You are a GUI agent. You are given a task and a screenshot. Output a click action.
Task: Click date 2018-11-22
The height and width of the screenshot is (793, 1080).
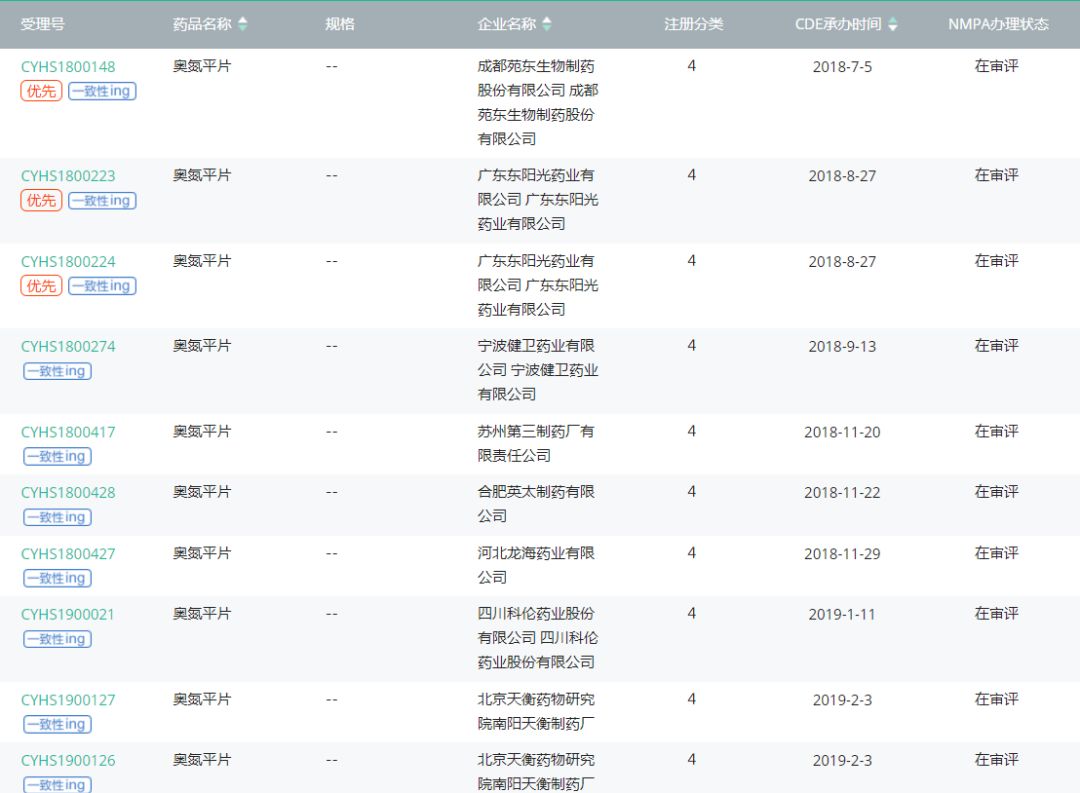pos(842,493)
